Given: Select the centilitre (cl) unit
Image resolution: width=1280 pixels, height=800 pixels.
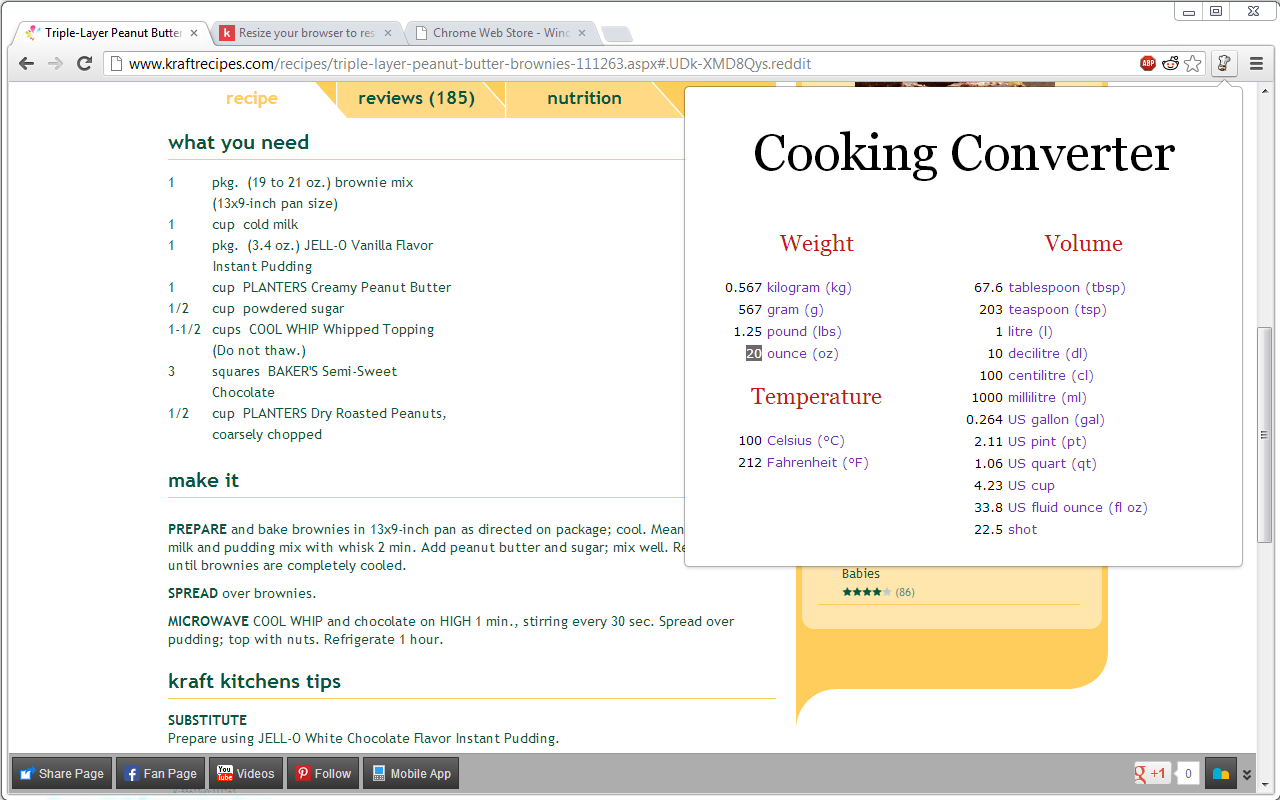Looking at the screenshot, I should click(1051, 375).
